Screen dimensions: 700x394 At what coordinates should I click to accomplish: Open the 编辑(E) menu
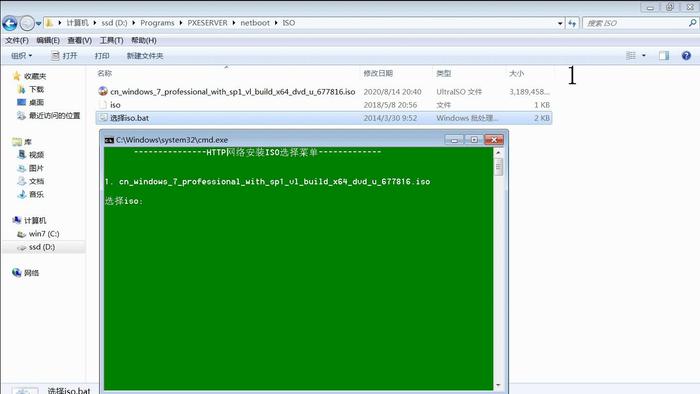point(48,41)
